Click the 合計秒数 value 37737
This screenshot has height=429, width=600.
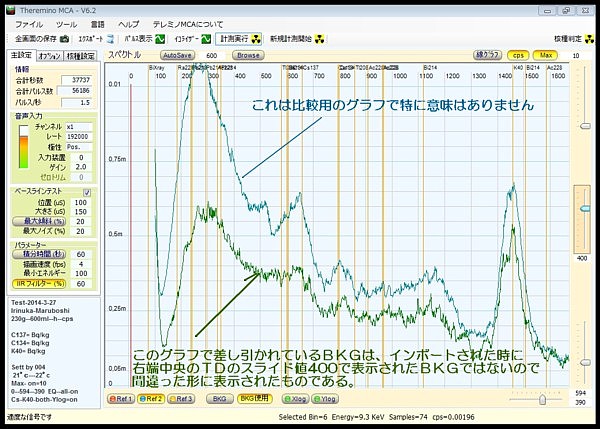click(x=77, y=80)
